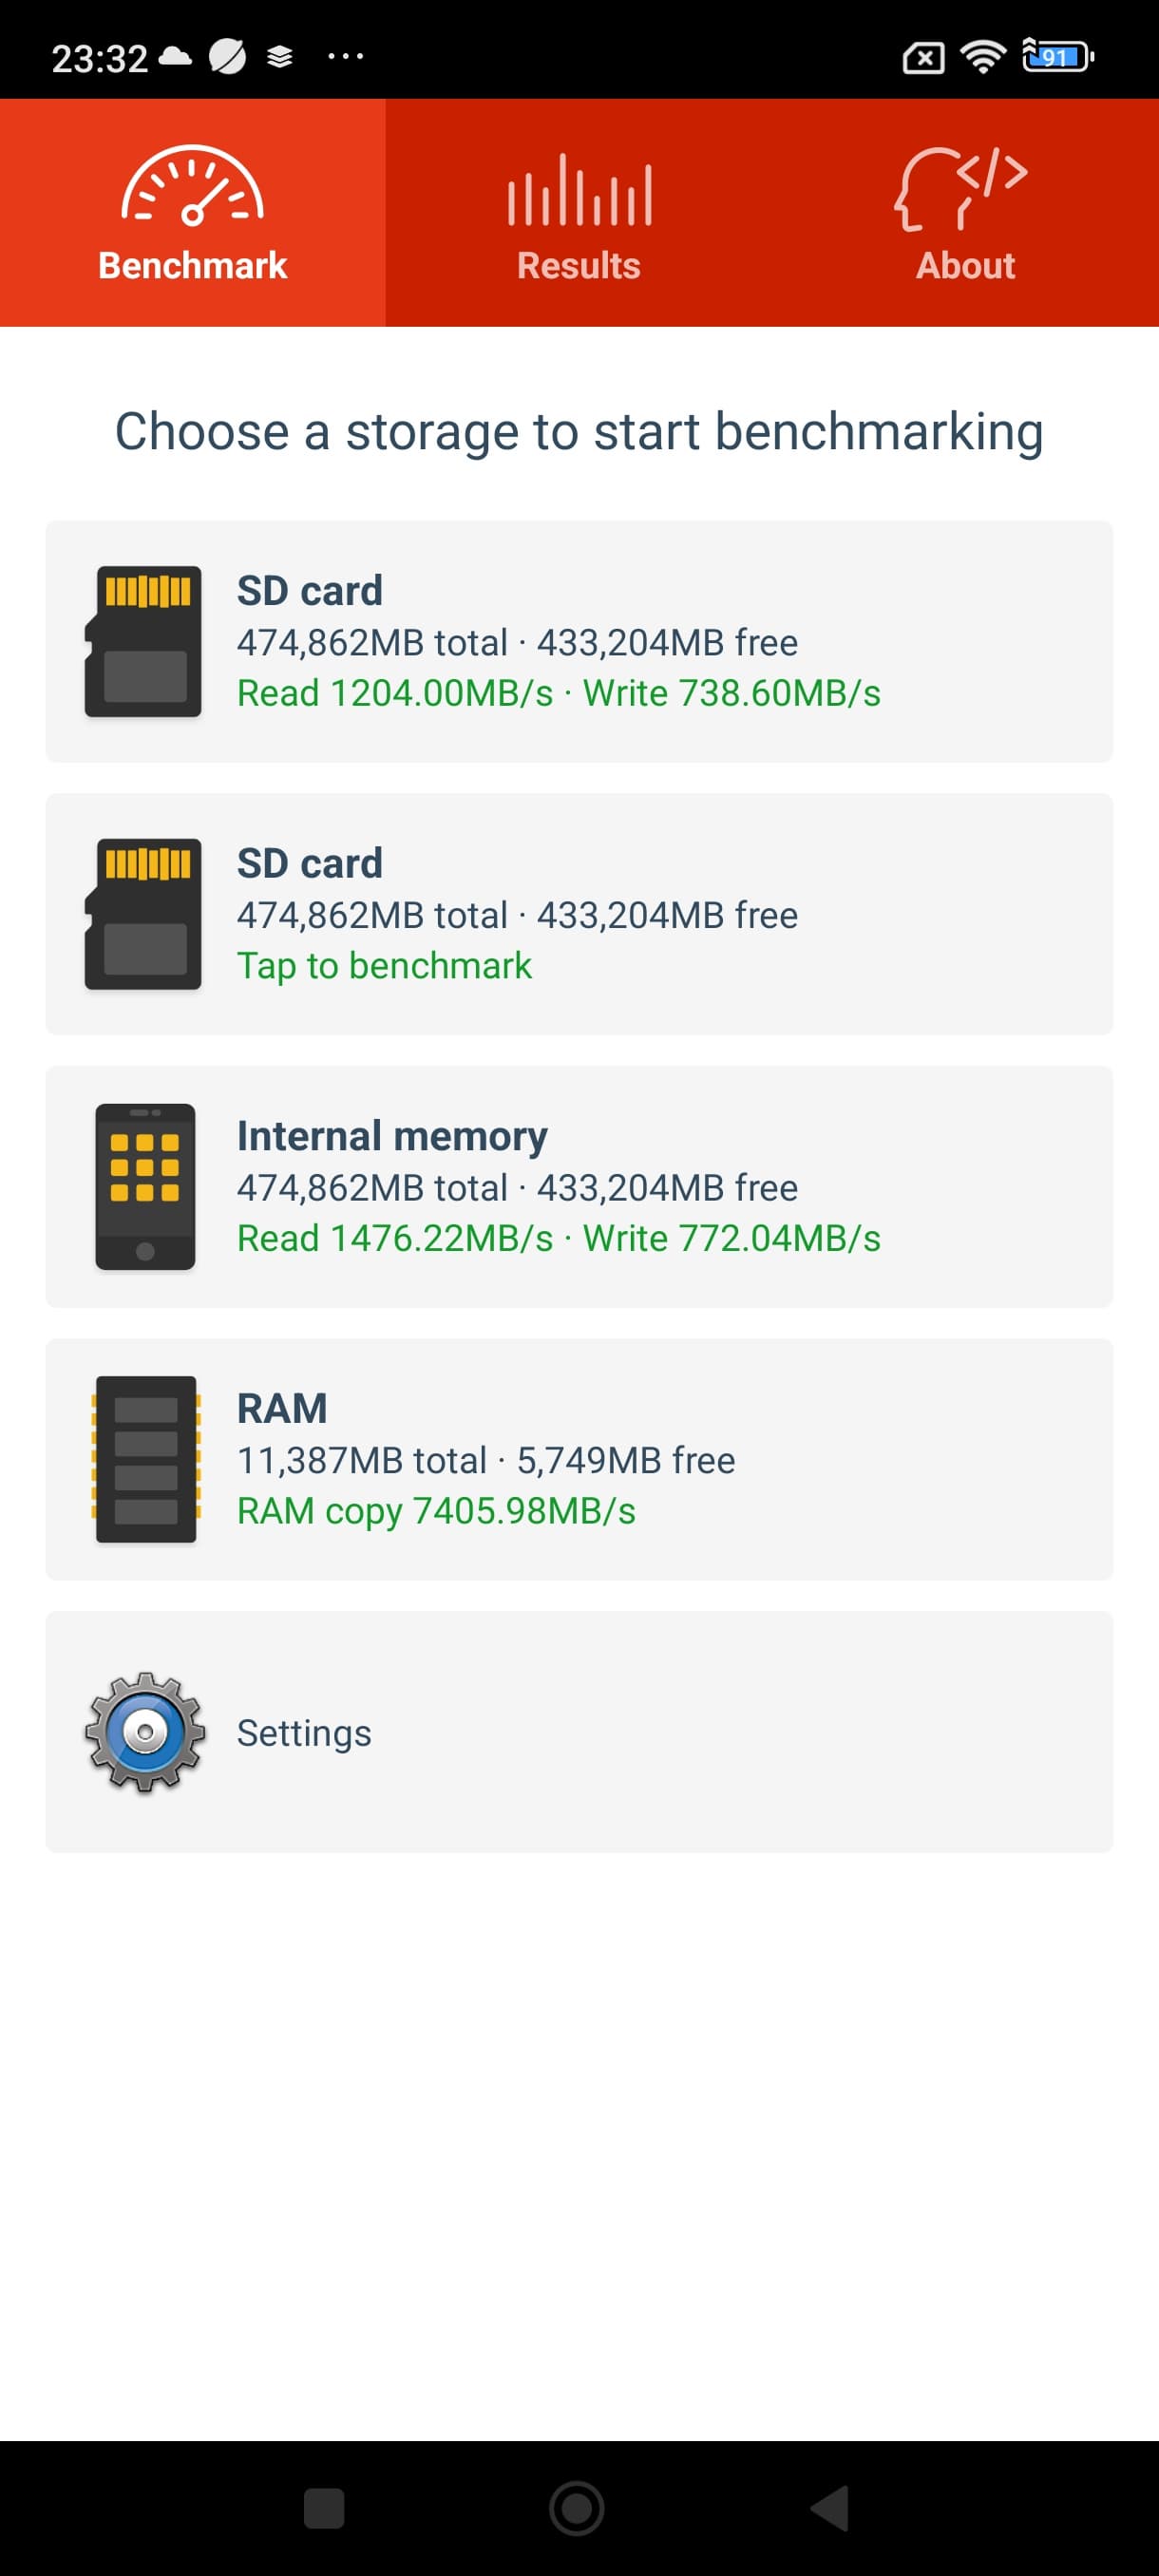Image resolution: width=1159 pixels, height=2576 pixels.
Task: Tap the Internal memory phone icon
Action: (x=145, y=1187)
